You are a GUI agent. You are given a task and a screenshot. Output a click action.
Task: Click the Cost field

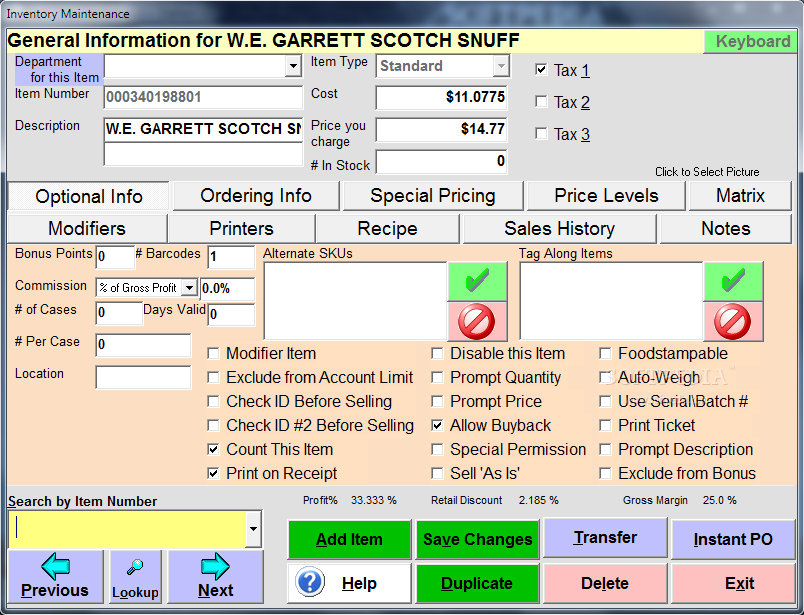[441, 97]
